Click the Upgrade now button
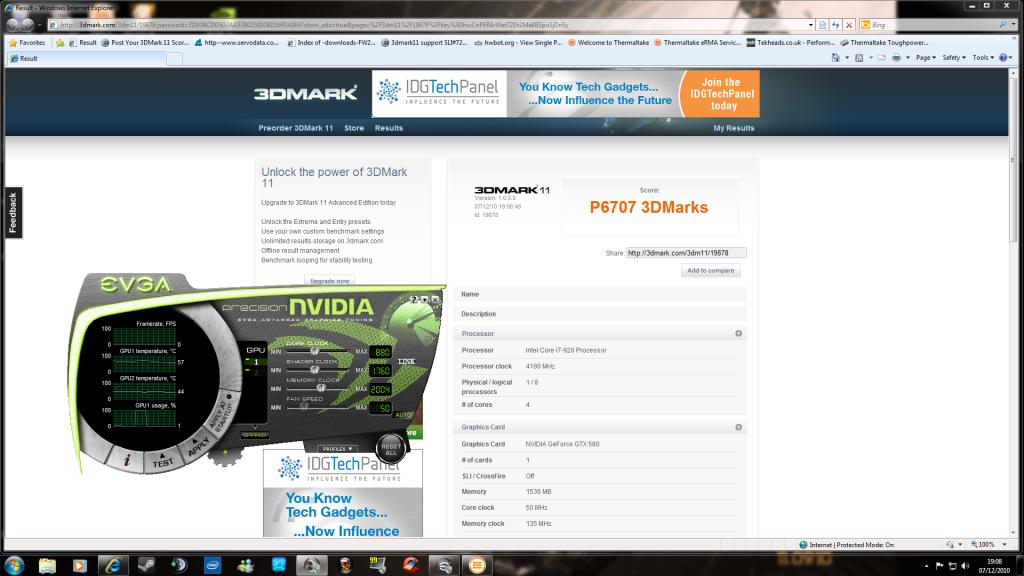Screen dimensions: 1024x576 coord(330,281)
